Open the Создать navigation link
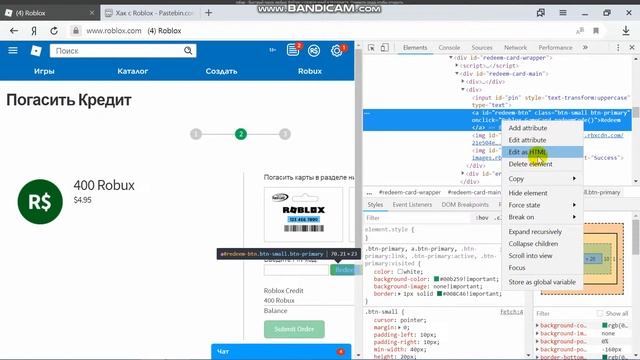640x360 pixels. (x=221, y=71)
